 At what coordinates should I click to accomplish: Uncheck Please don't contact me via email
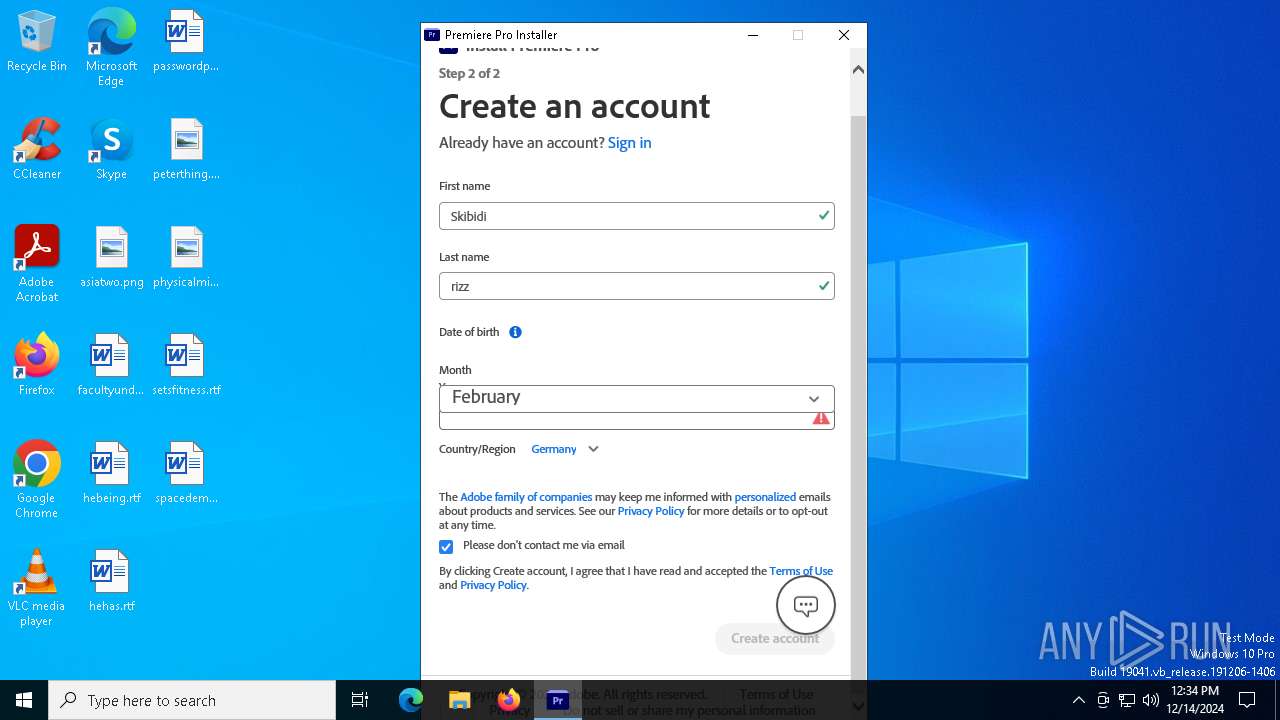pyautogui.click(x=446, y=546)
